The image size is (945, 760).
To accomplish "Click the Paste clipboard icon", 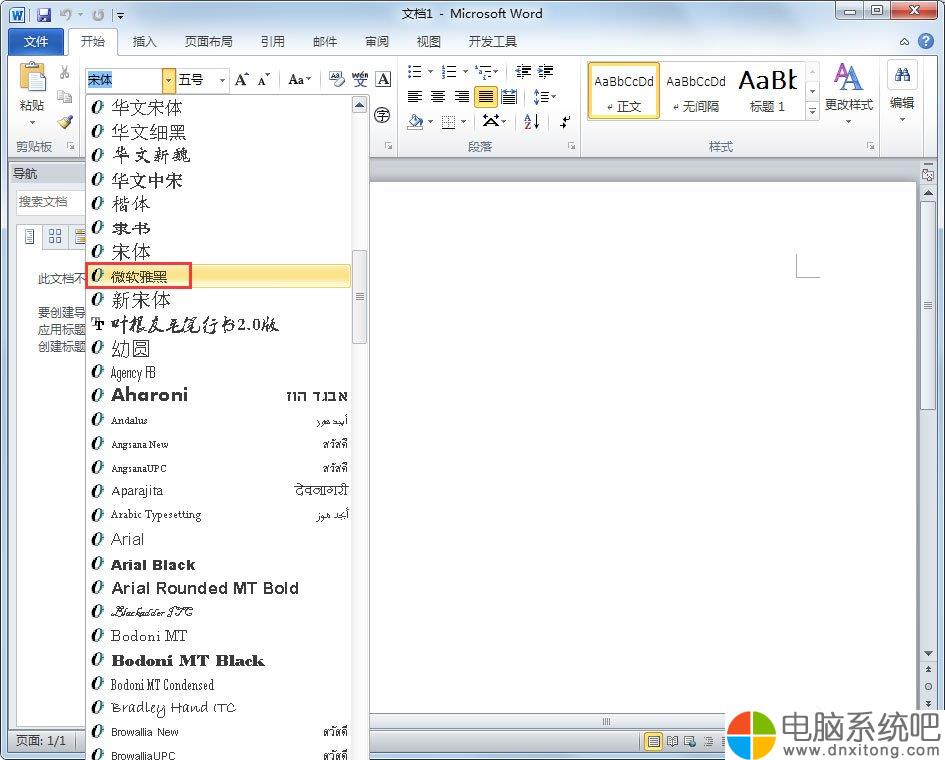I will [33, 78].
